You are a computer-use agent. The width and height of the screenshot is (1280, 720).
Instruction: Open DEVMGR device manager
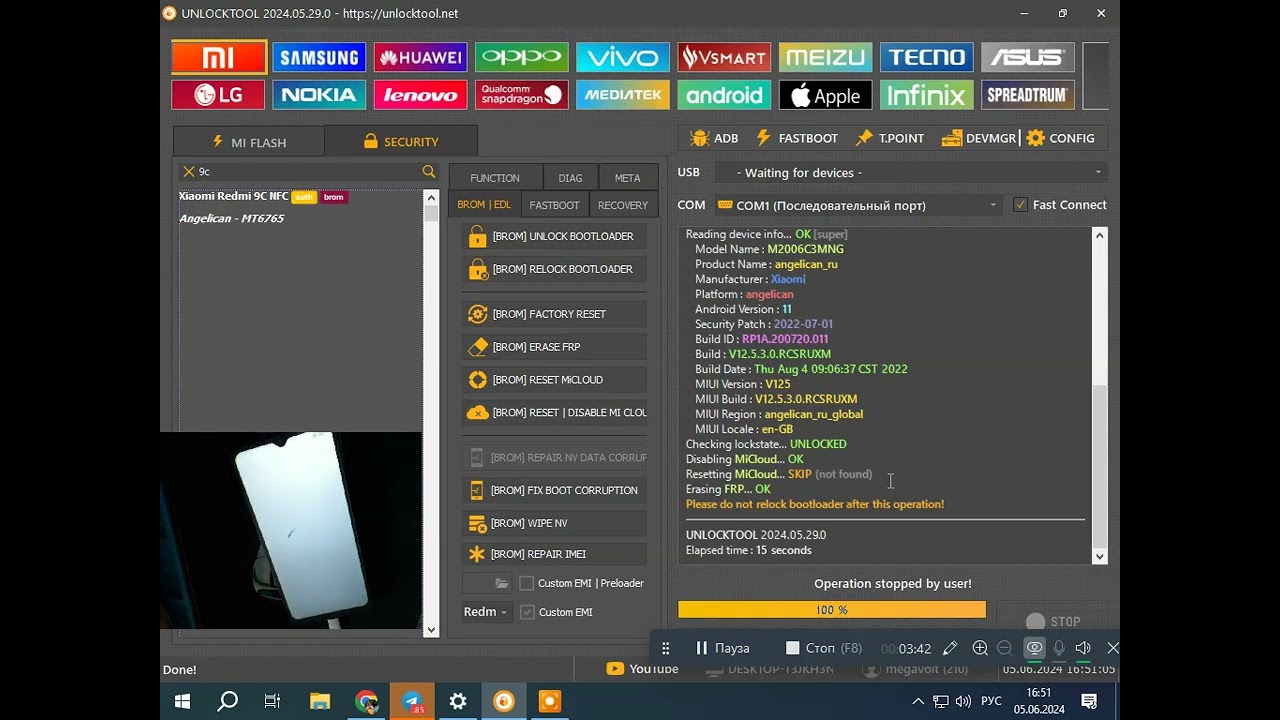point(978,138)
